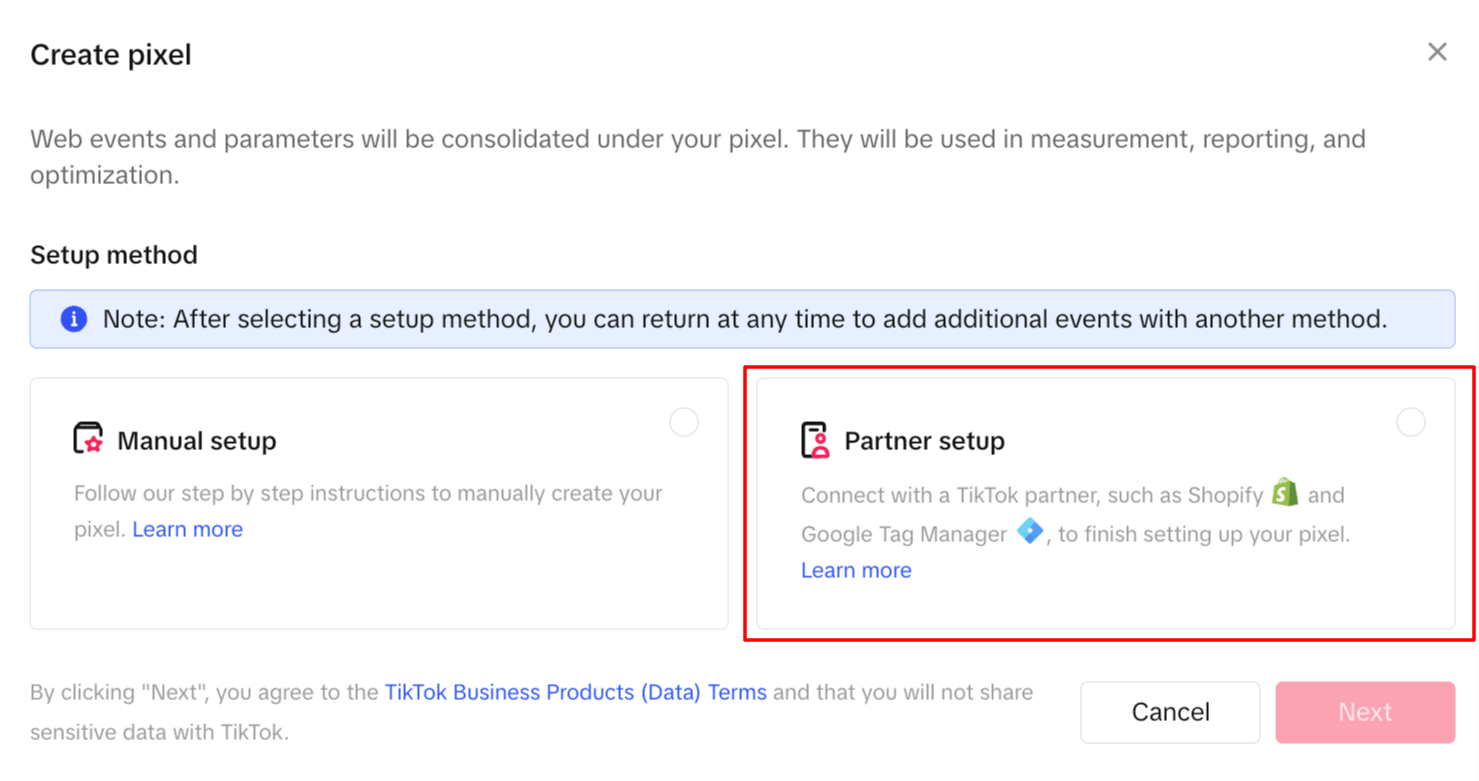Click the blue info icon in the note

tap(73, 319)
